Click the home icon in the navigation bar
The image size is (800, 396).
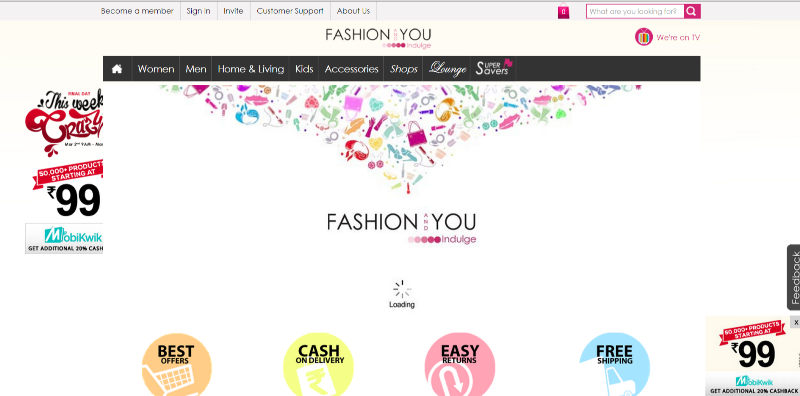(117, 69)
